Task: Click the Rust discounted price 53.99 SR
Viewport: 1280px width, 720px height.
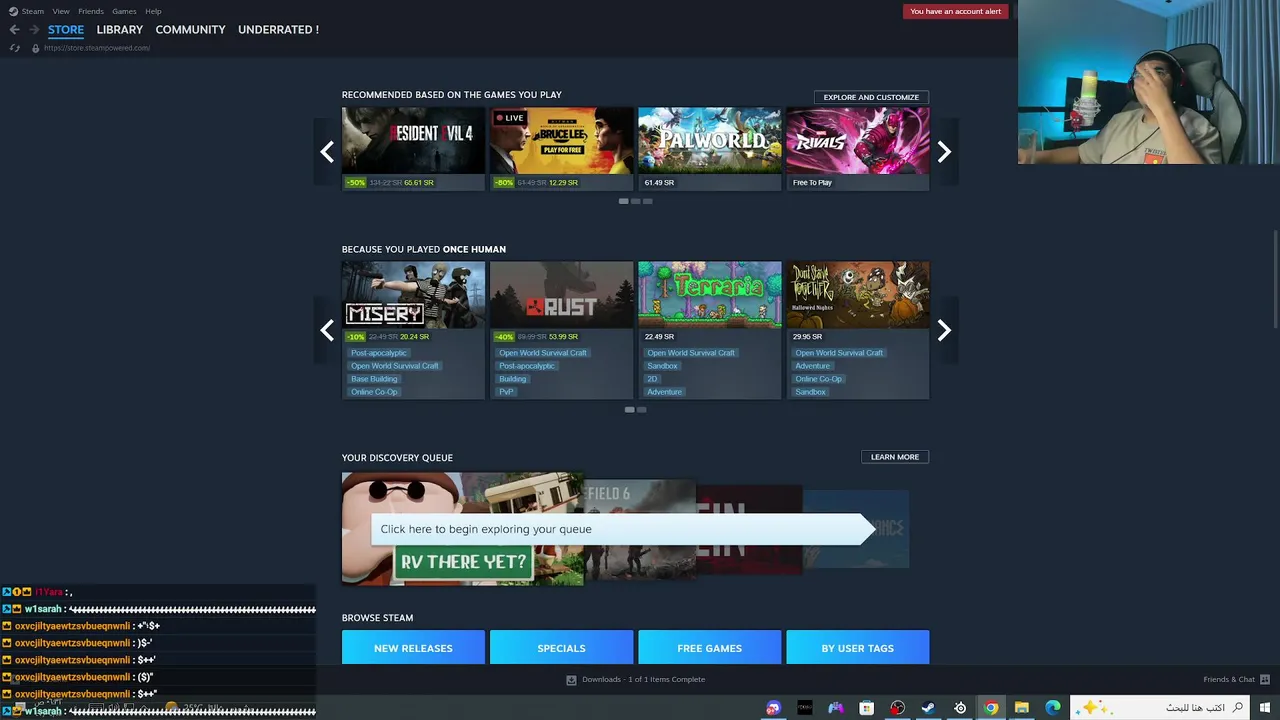Action: [x=564, y=337]
